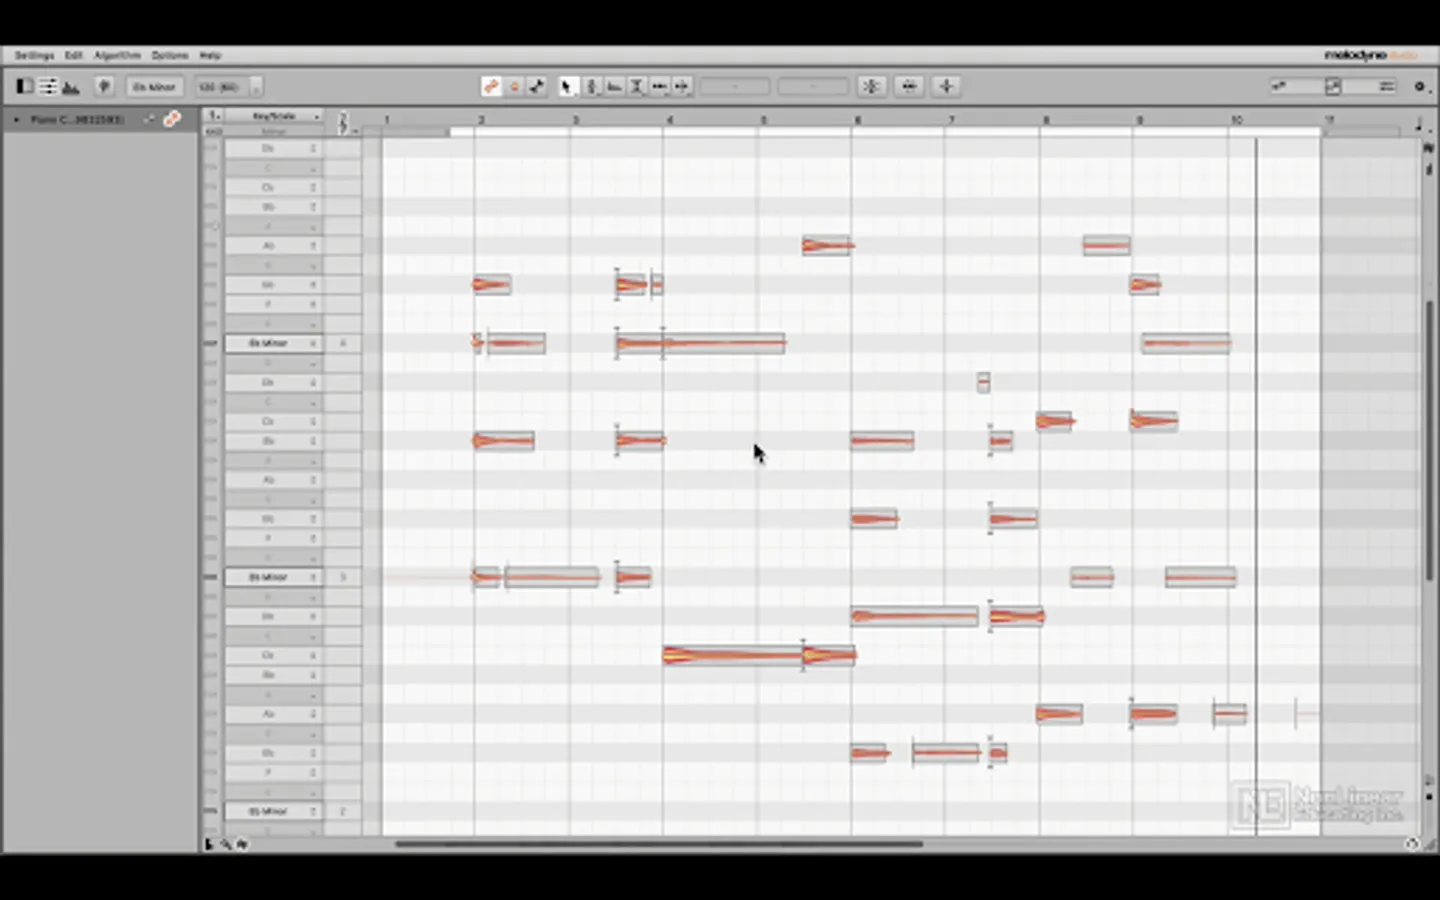Select the Pitch tool
The width and height of the screenshot is (1440, 900).
(591, 87)
